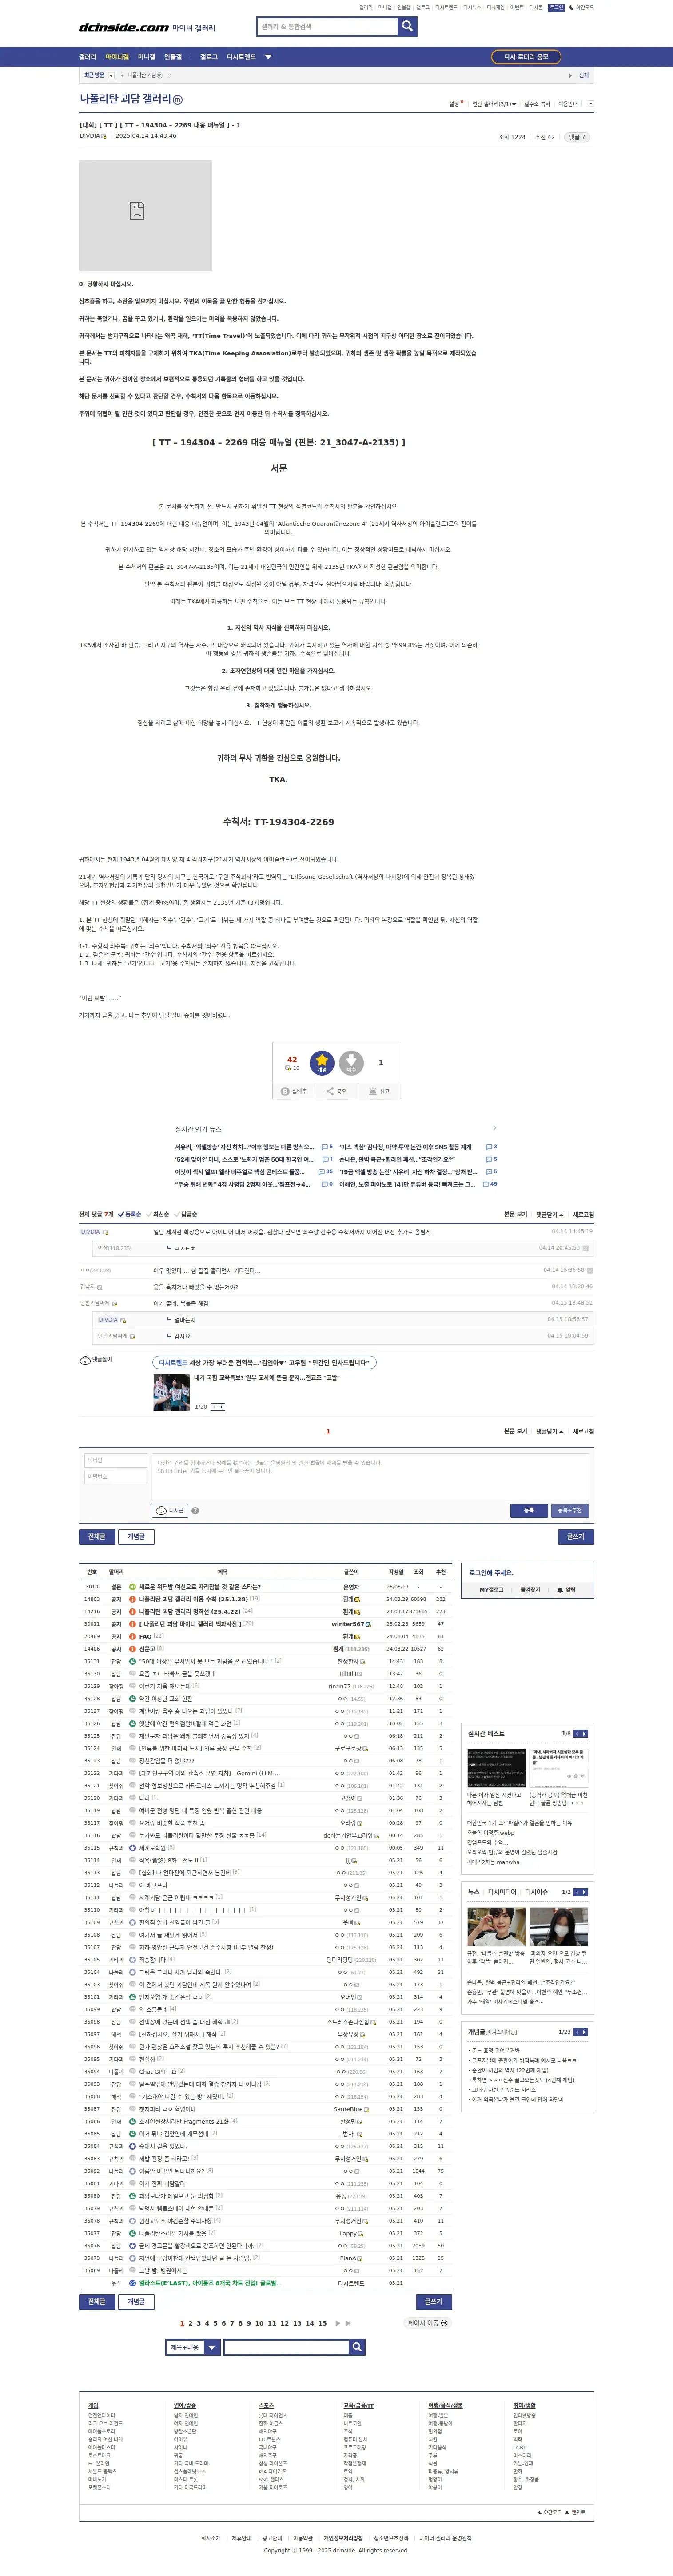Image resolution: width=673 pixels, height=2576 pixels.
Task: Click the pagination next arrow after 15
Action: tap(338, 2323)
